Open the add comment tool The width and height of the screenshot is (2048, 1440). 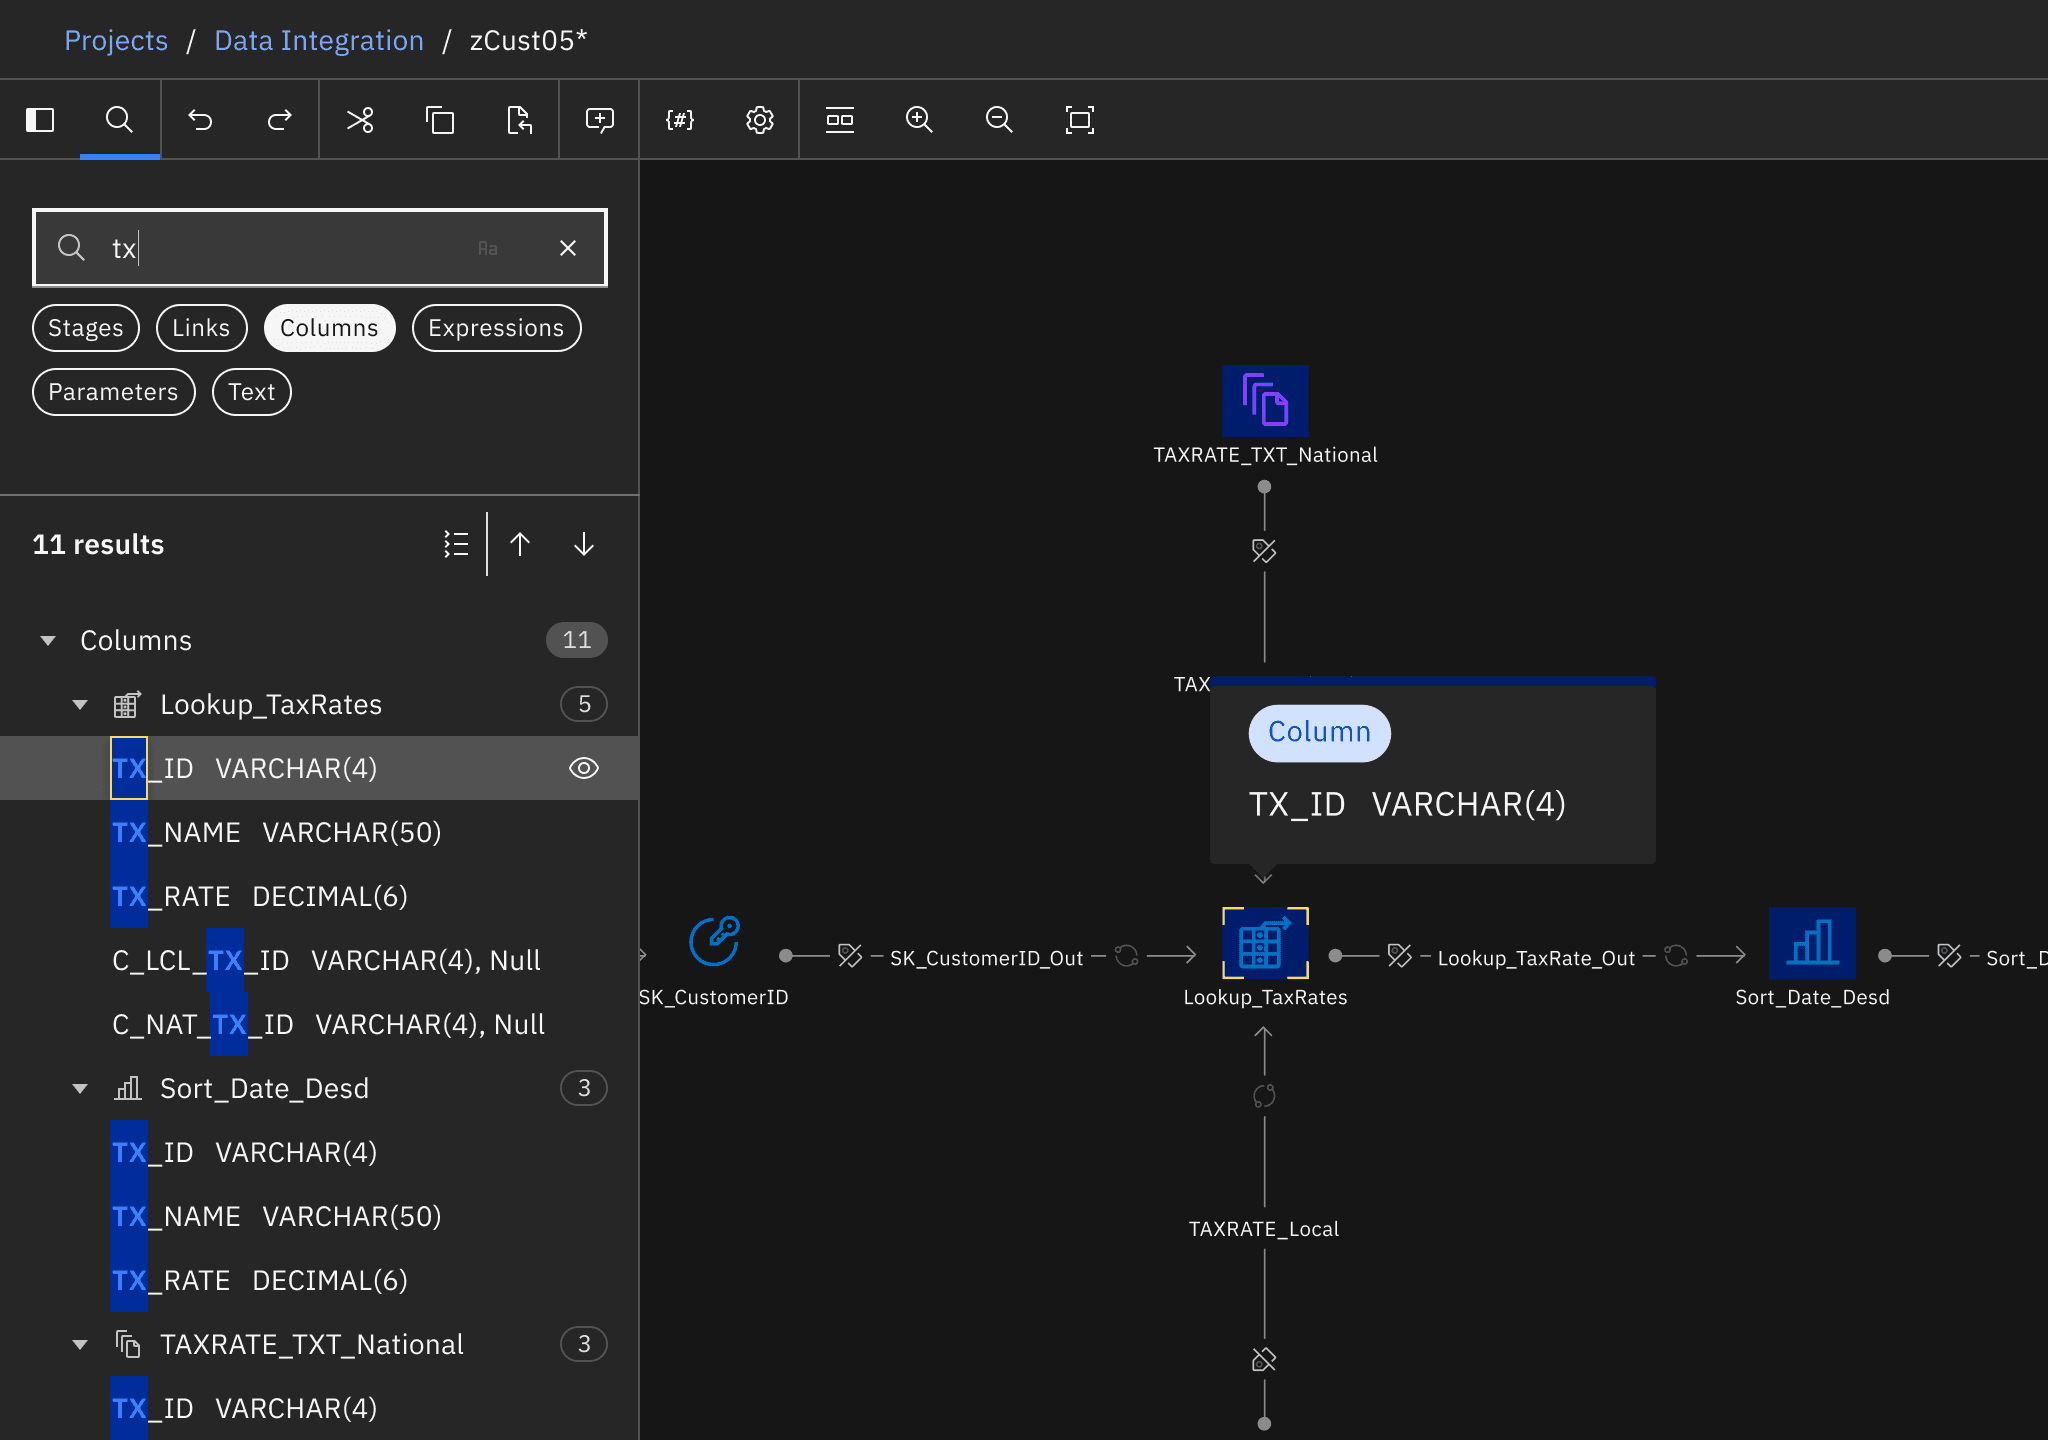click(x=600, y=120)
